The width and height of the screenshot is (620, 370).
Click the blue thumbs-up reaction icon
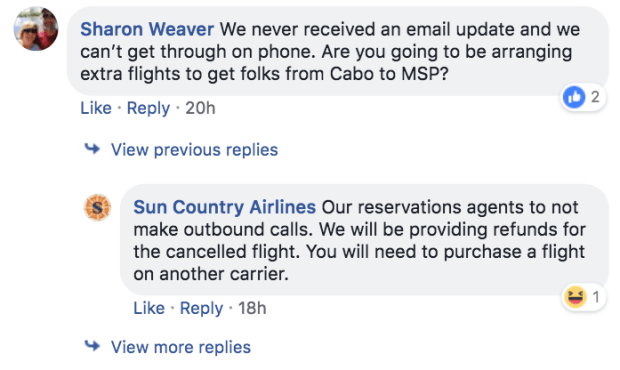pos(574,97)
